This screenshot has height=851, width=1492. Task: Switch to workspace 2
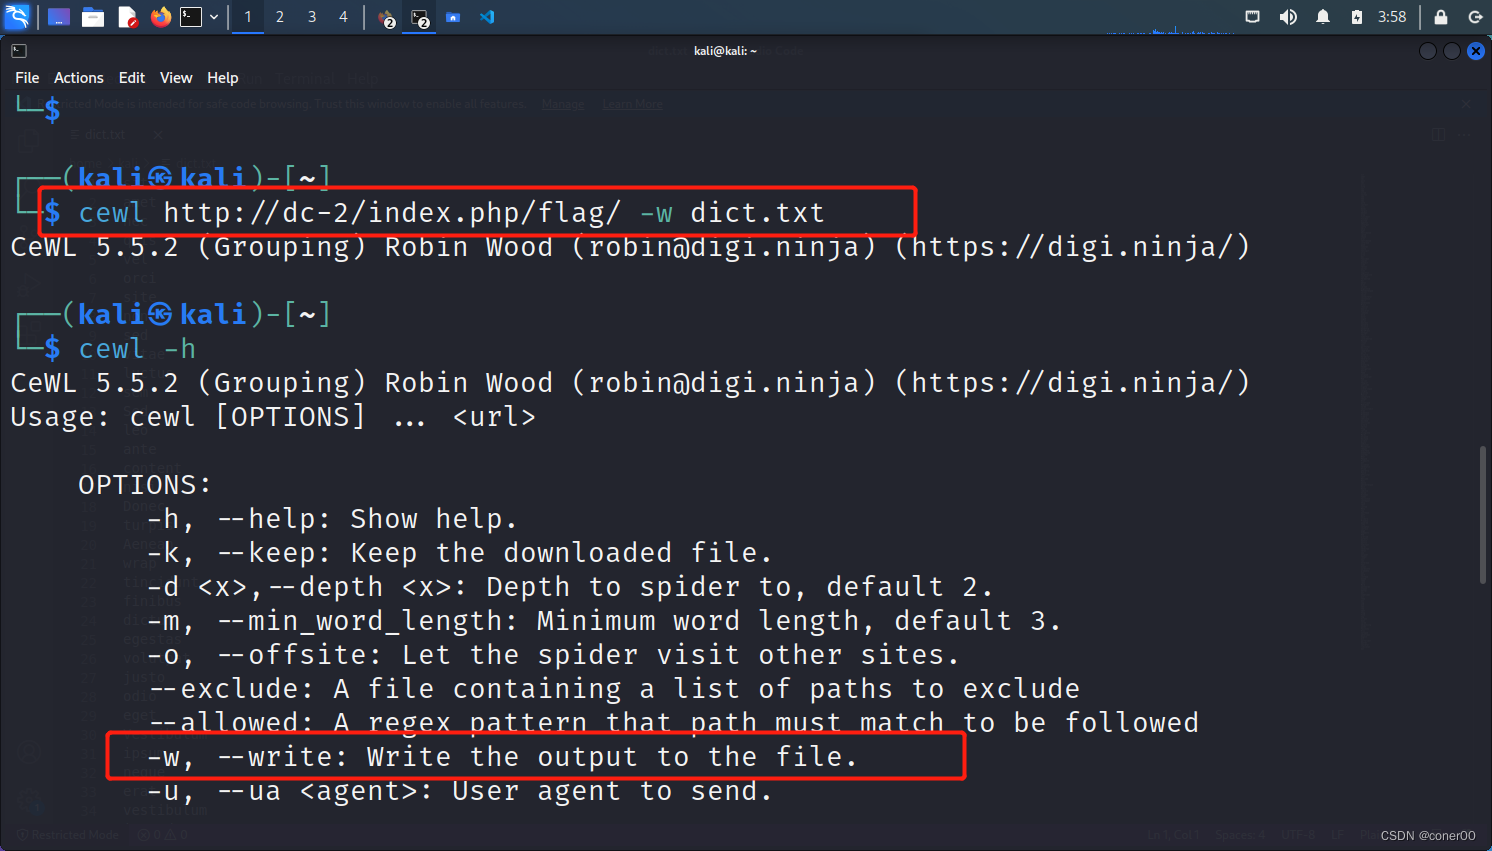pyautogui.click(x=280, y=17)
